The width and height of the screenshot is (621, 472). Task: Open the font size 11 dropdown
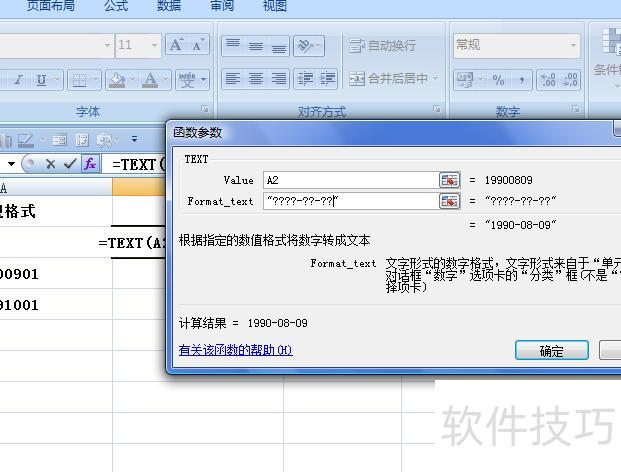point(154,45)
